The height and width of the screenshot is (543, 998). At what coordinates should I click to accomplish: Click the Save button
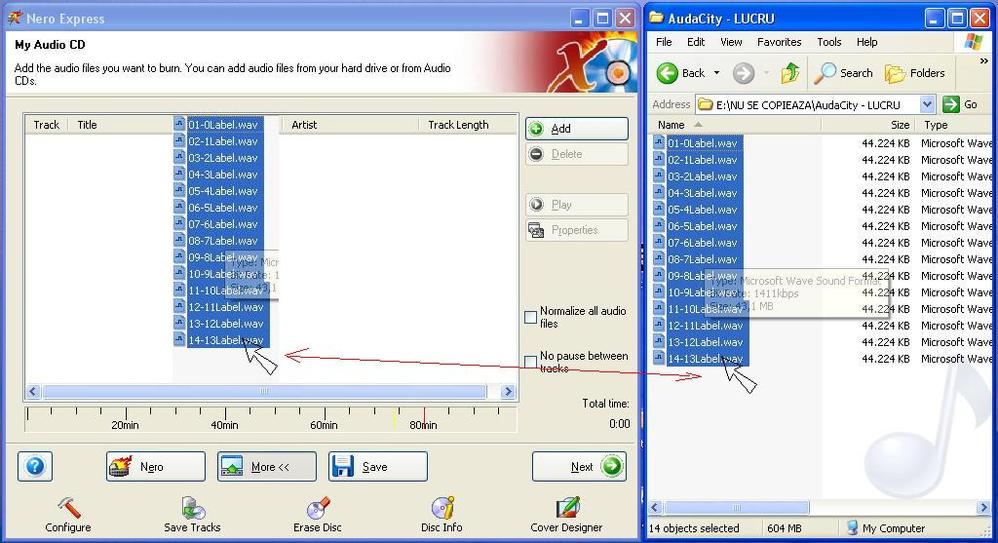tap(377, 467)
